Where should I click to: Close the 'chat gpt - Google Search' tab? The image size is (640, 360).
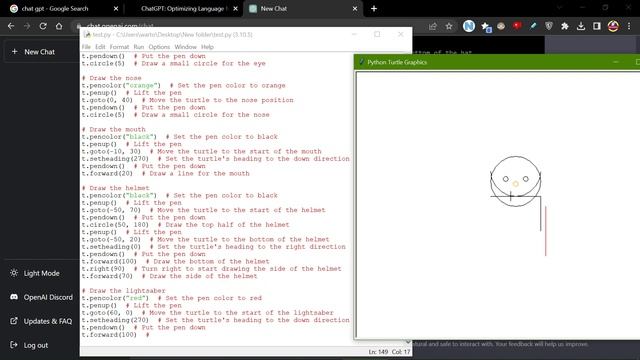116,9
